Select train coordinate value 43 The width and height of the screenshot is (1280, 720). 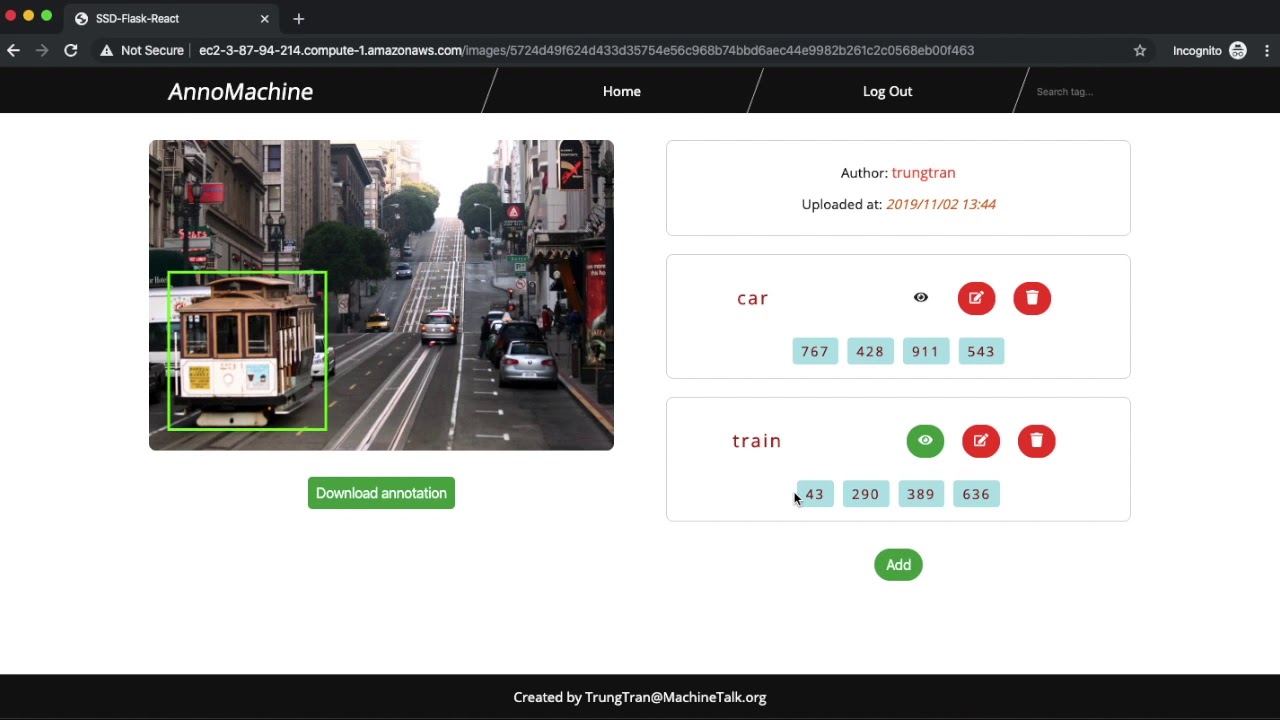tap(815, 494)
